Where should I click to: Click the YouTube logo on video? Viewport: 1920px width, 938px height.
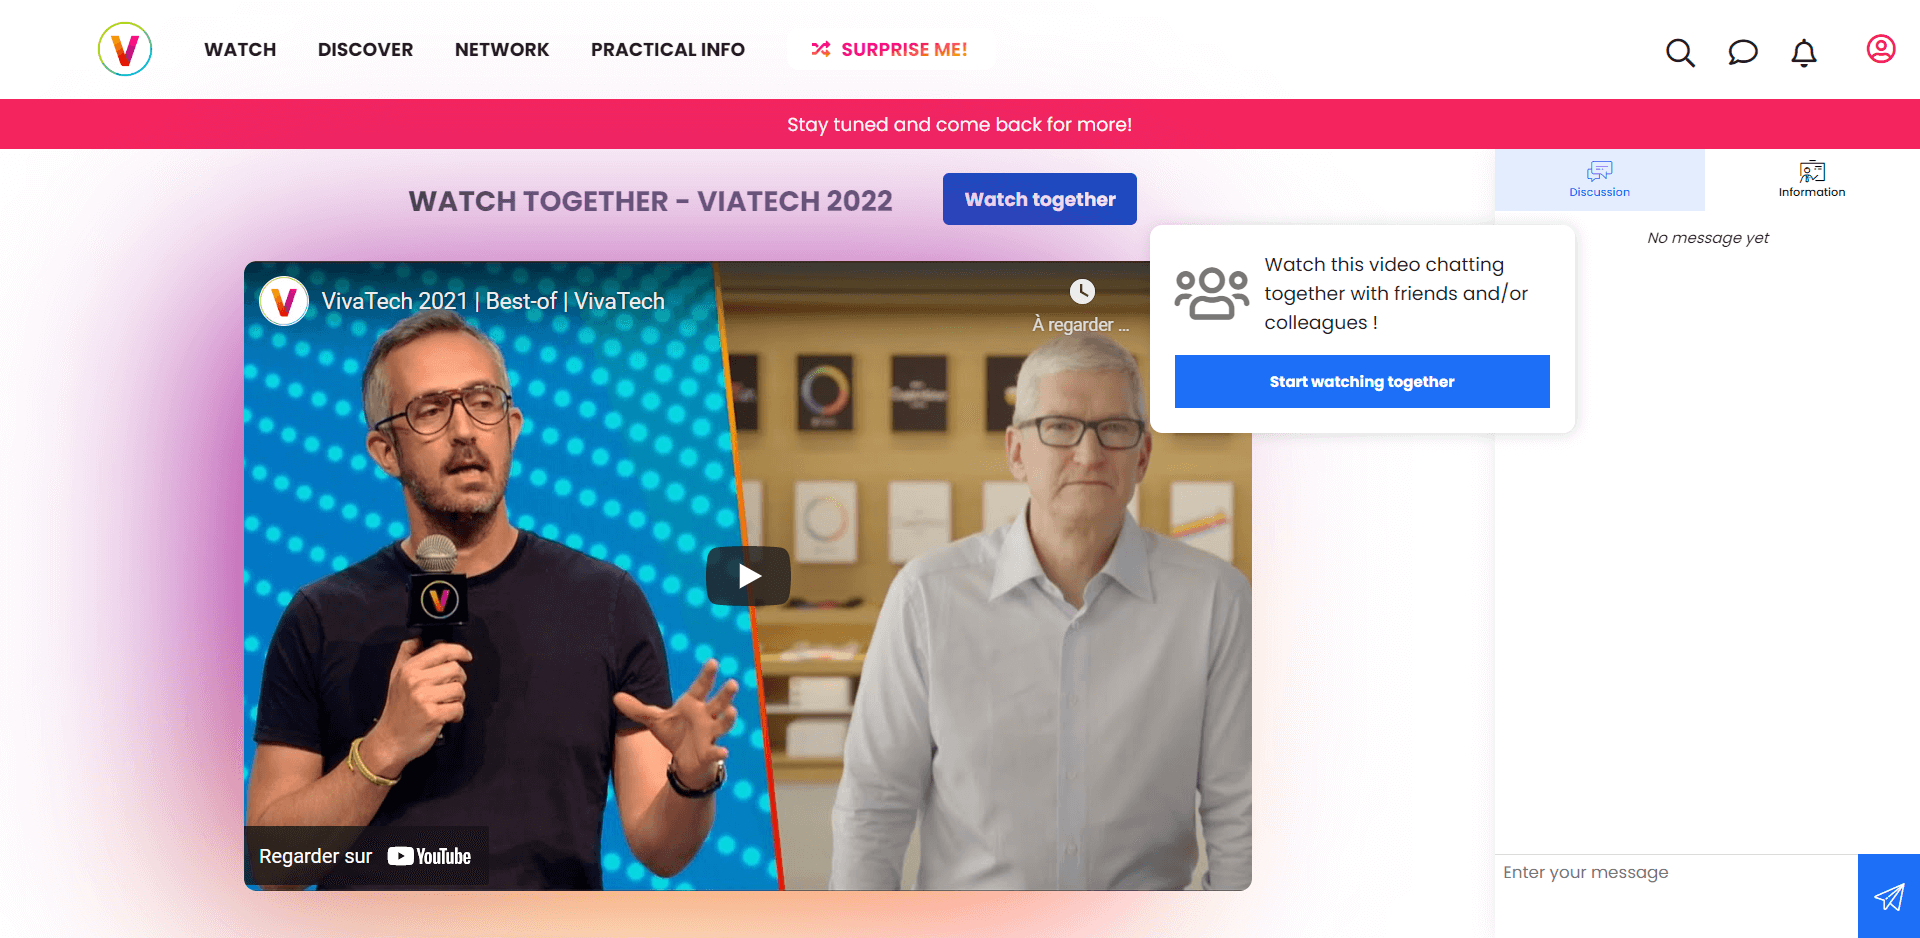429,856
